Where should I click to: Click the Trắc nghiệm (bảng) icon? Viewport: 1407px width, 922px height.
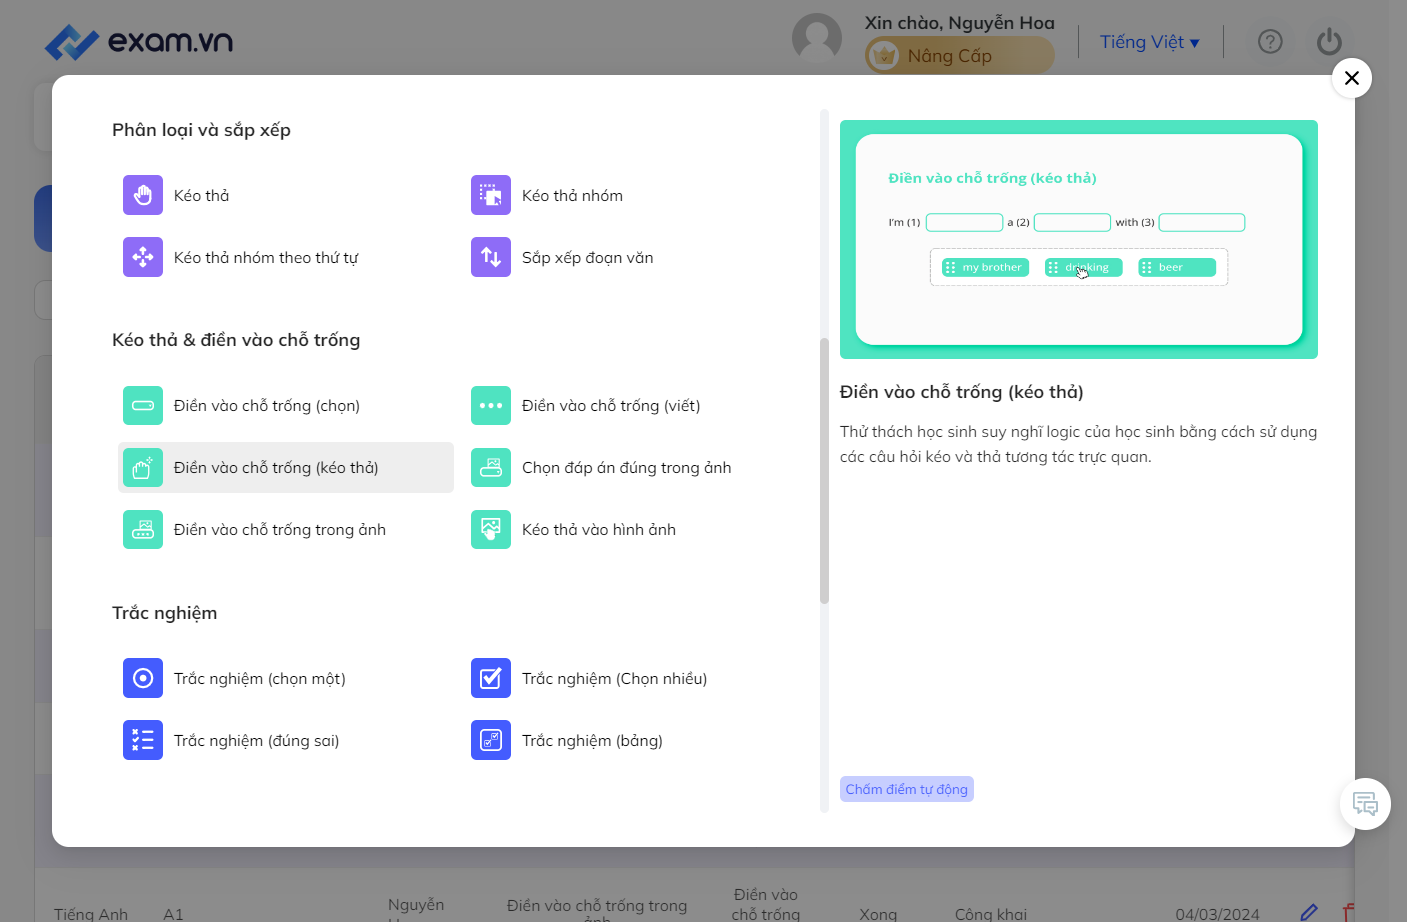click(491, 740)
